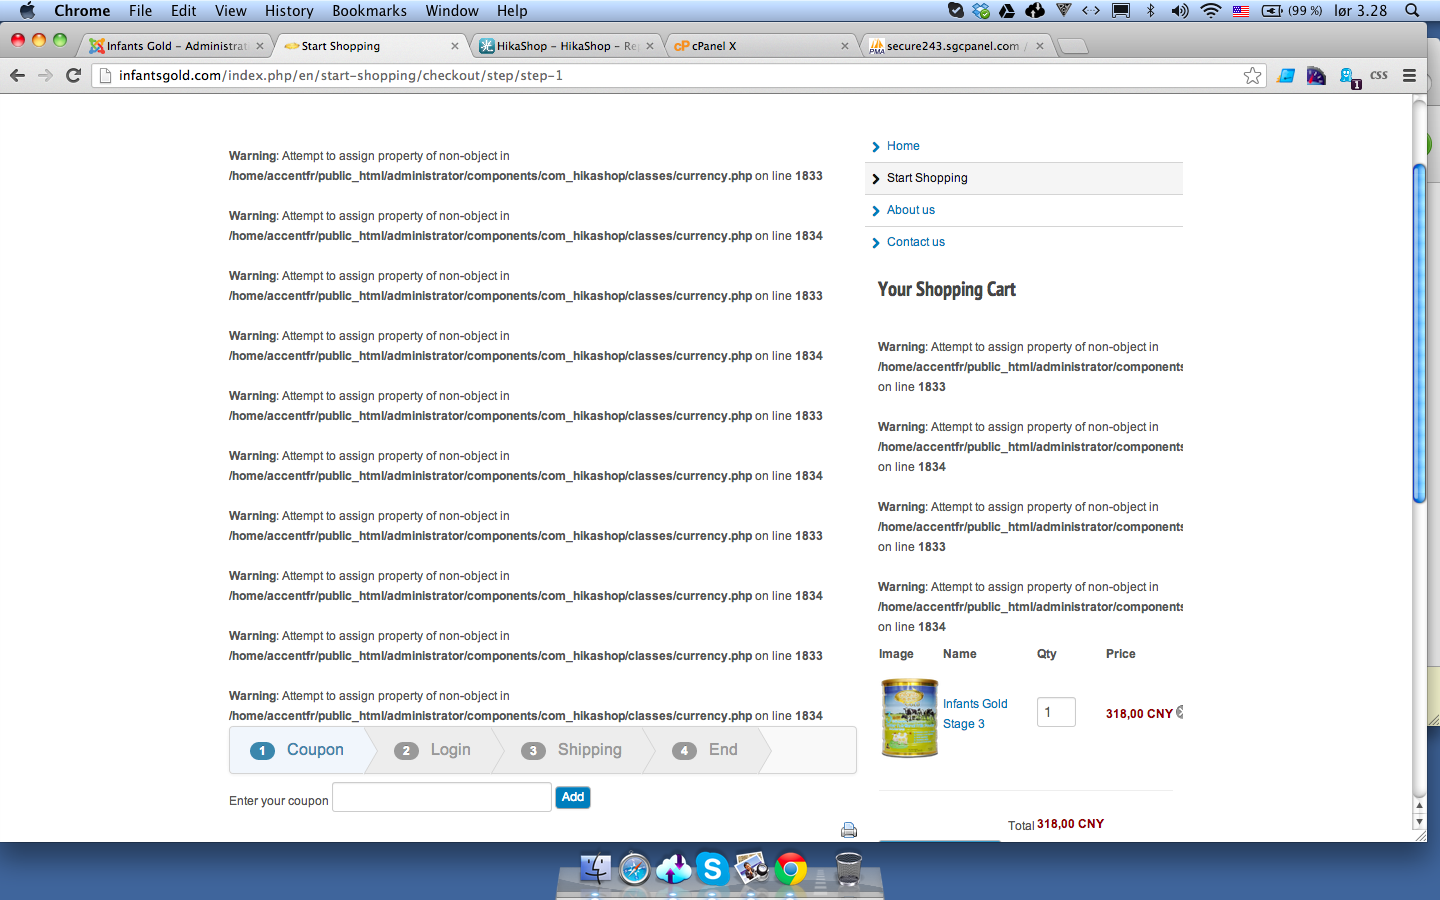Image resolution: width=1440 pixels, height=900 pixels.
Task: Close the Start Shopping tab
Action: coord(455,46)
